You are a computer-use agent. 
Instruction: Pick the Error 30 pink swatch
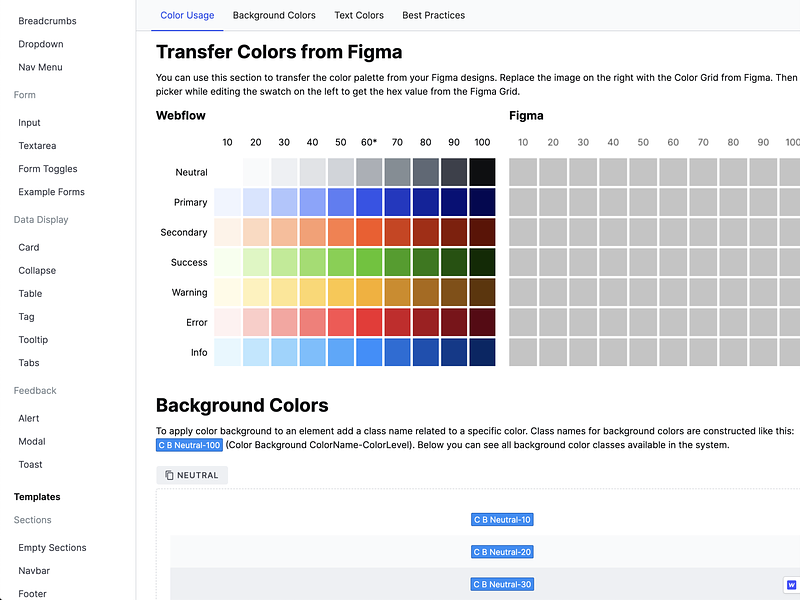[284, 322]
